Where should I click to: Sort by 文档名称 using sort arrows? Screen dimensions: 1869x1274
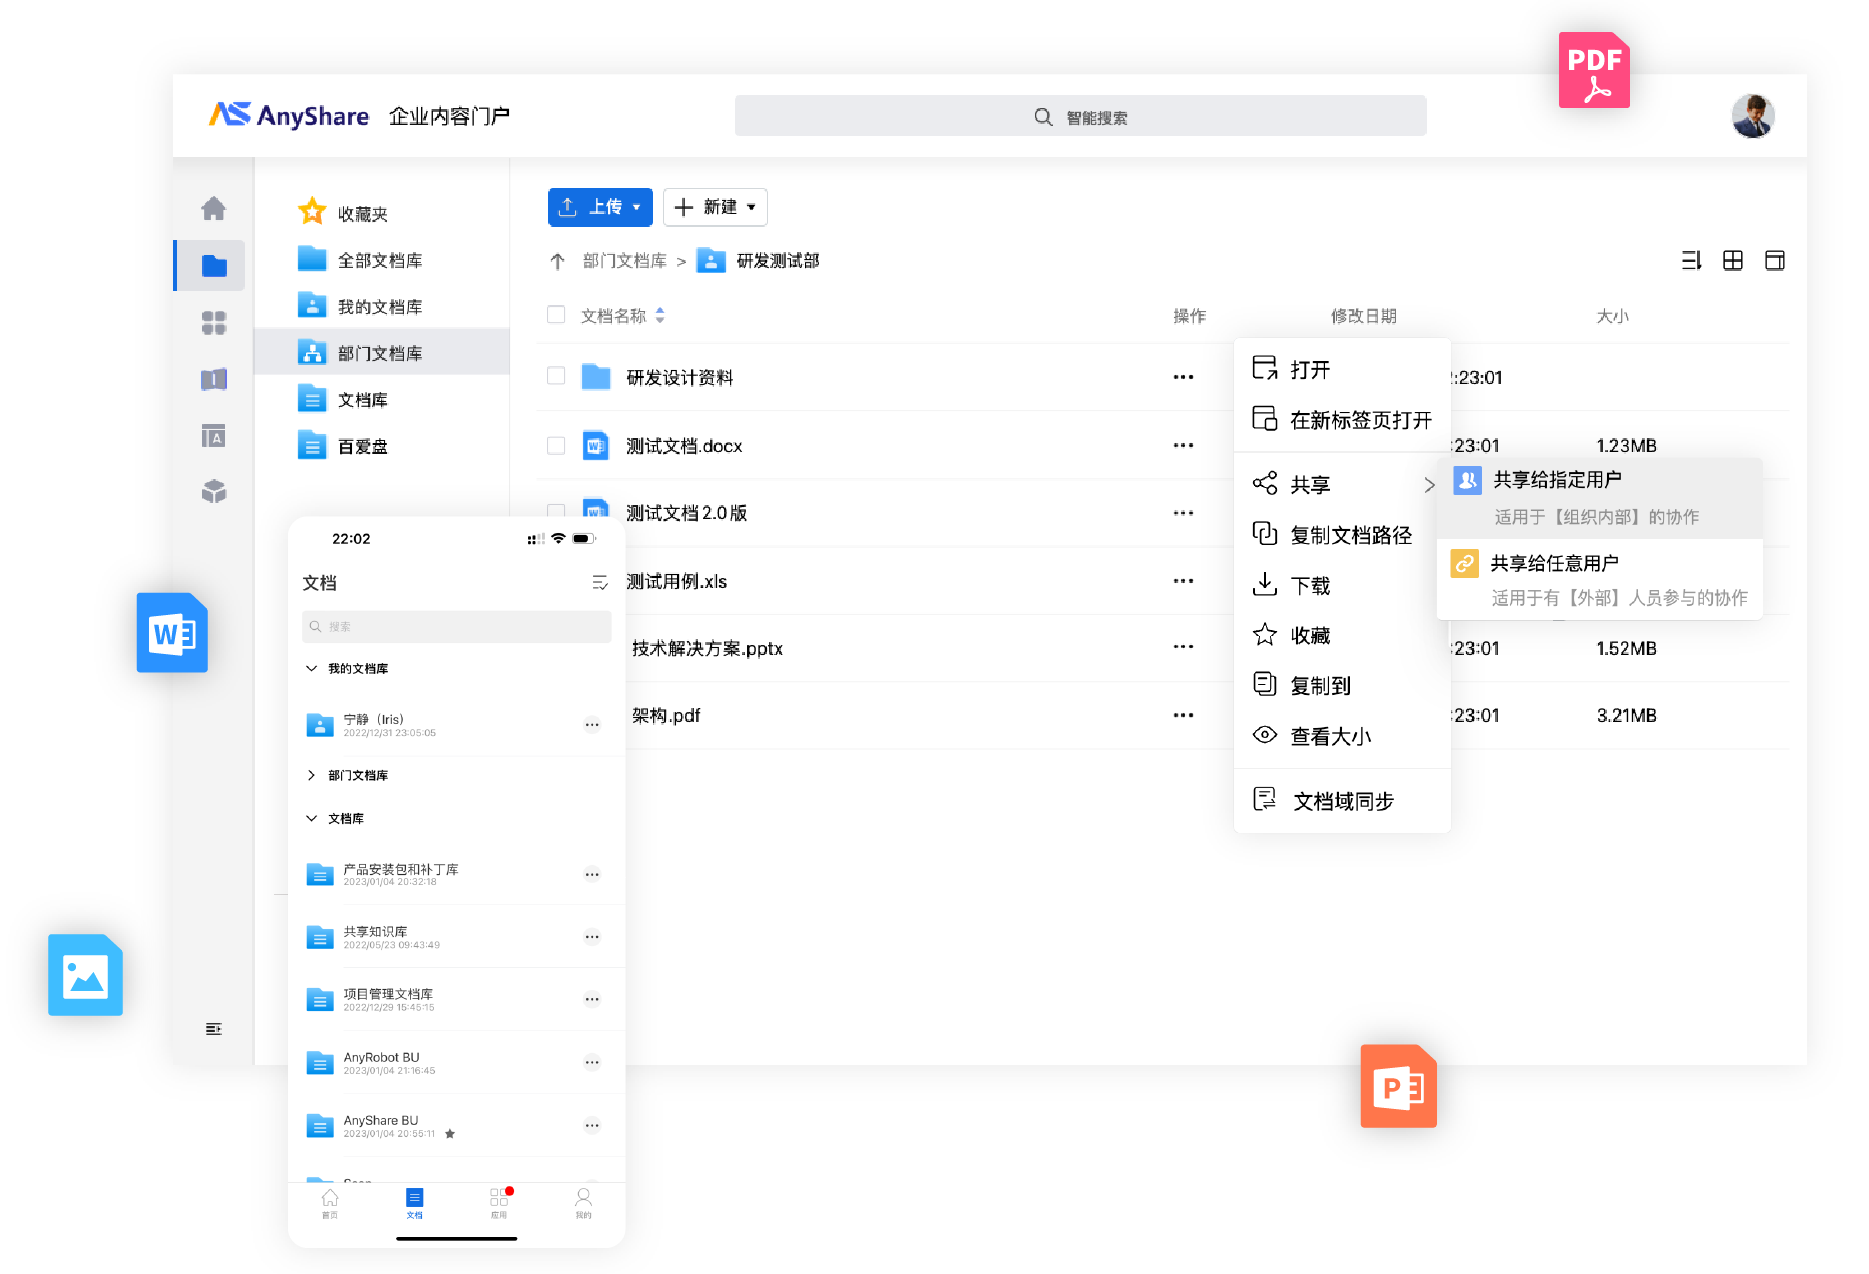coord(660,315)
